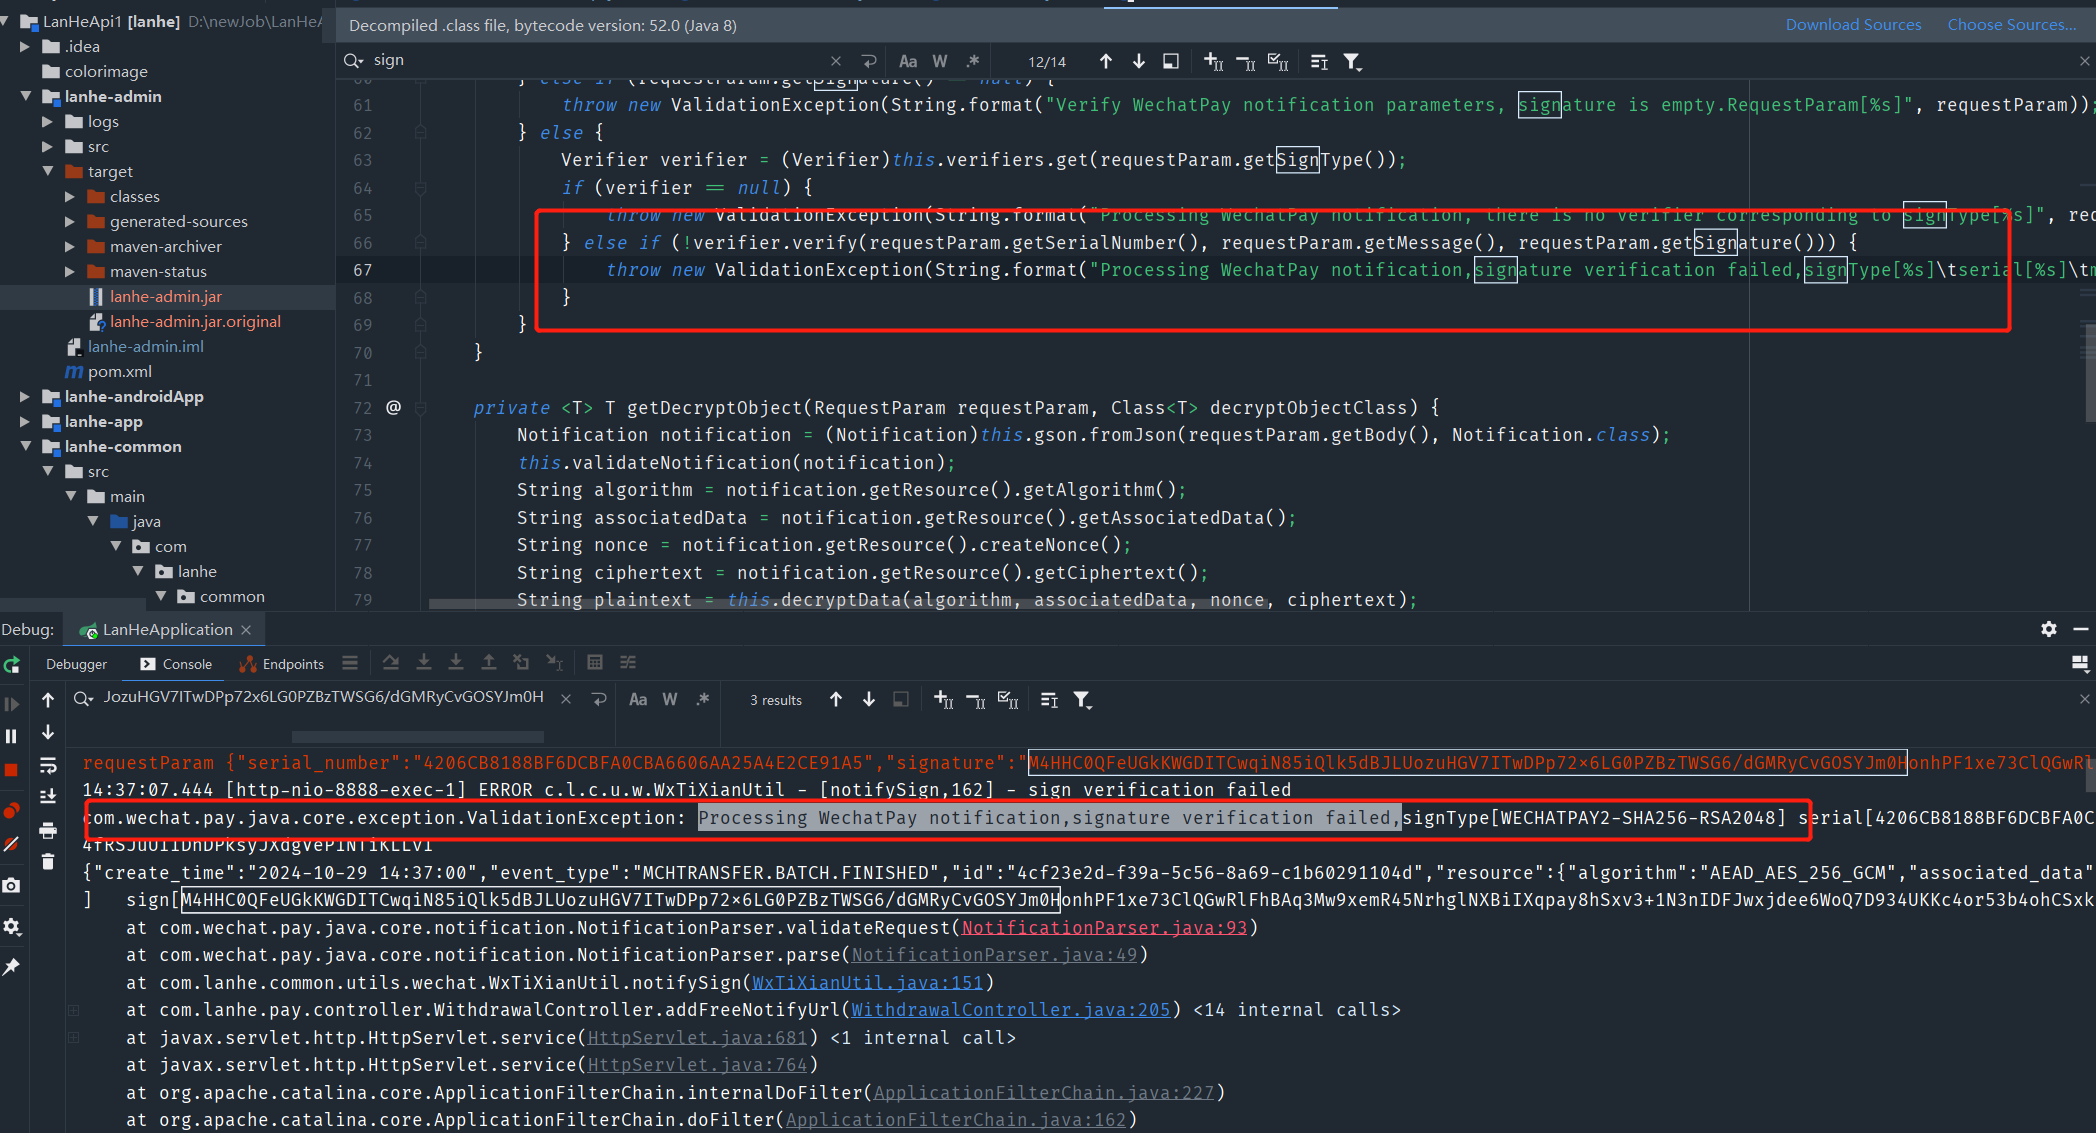Toggle Regex option in console search bar
This screenshot has width=2096, height=1133.
[703, 700]
